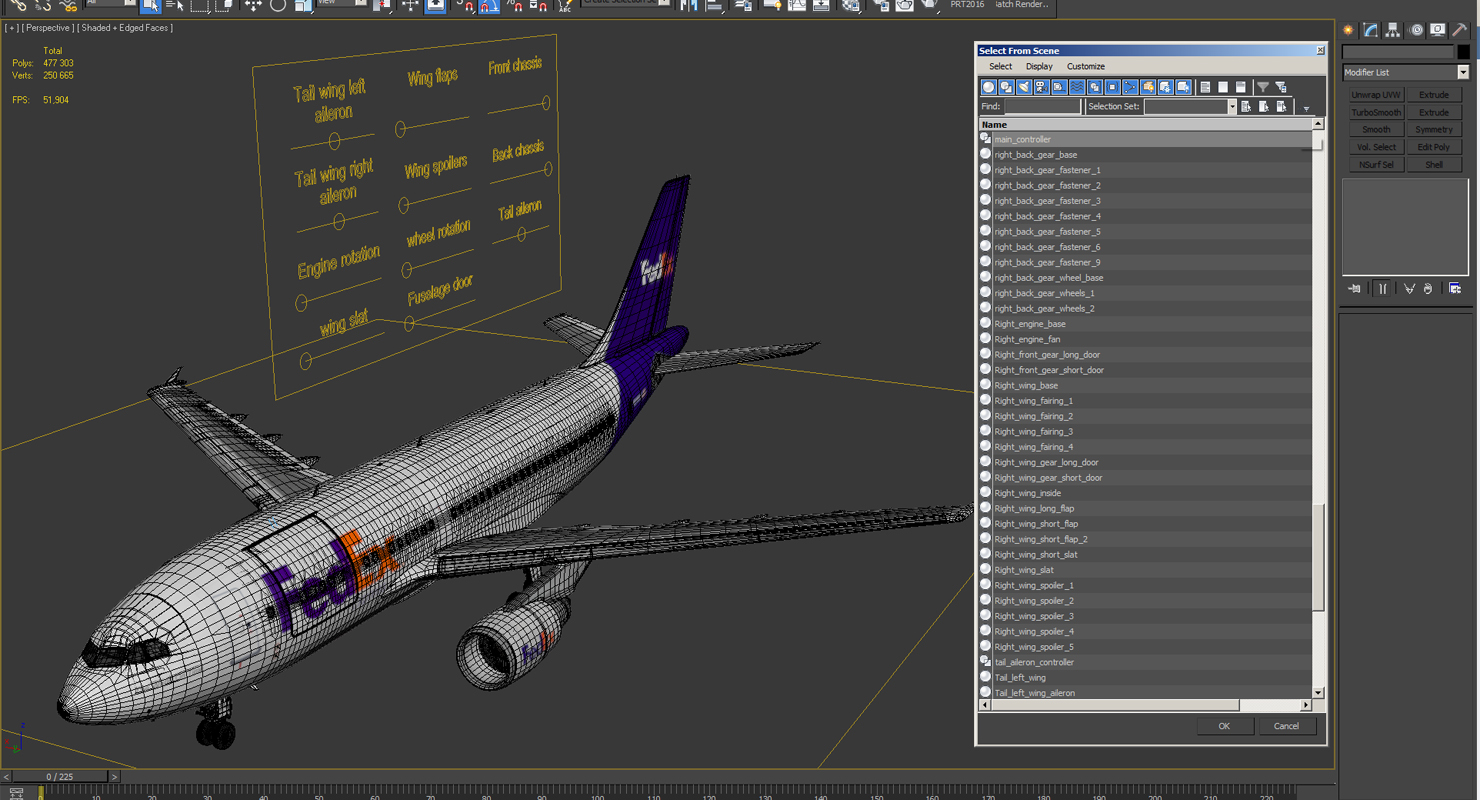Click Select All icon in dialog toolbar
This screenshot has width=1480, height=800.
point(1205,87)
